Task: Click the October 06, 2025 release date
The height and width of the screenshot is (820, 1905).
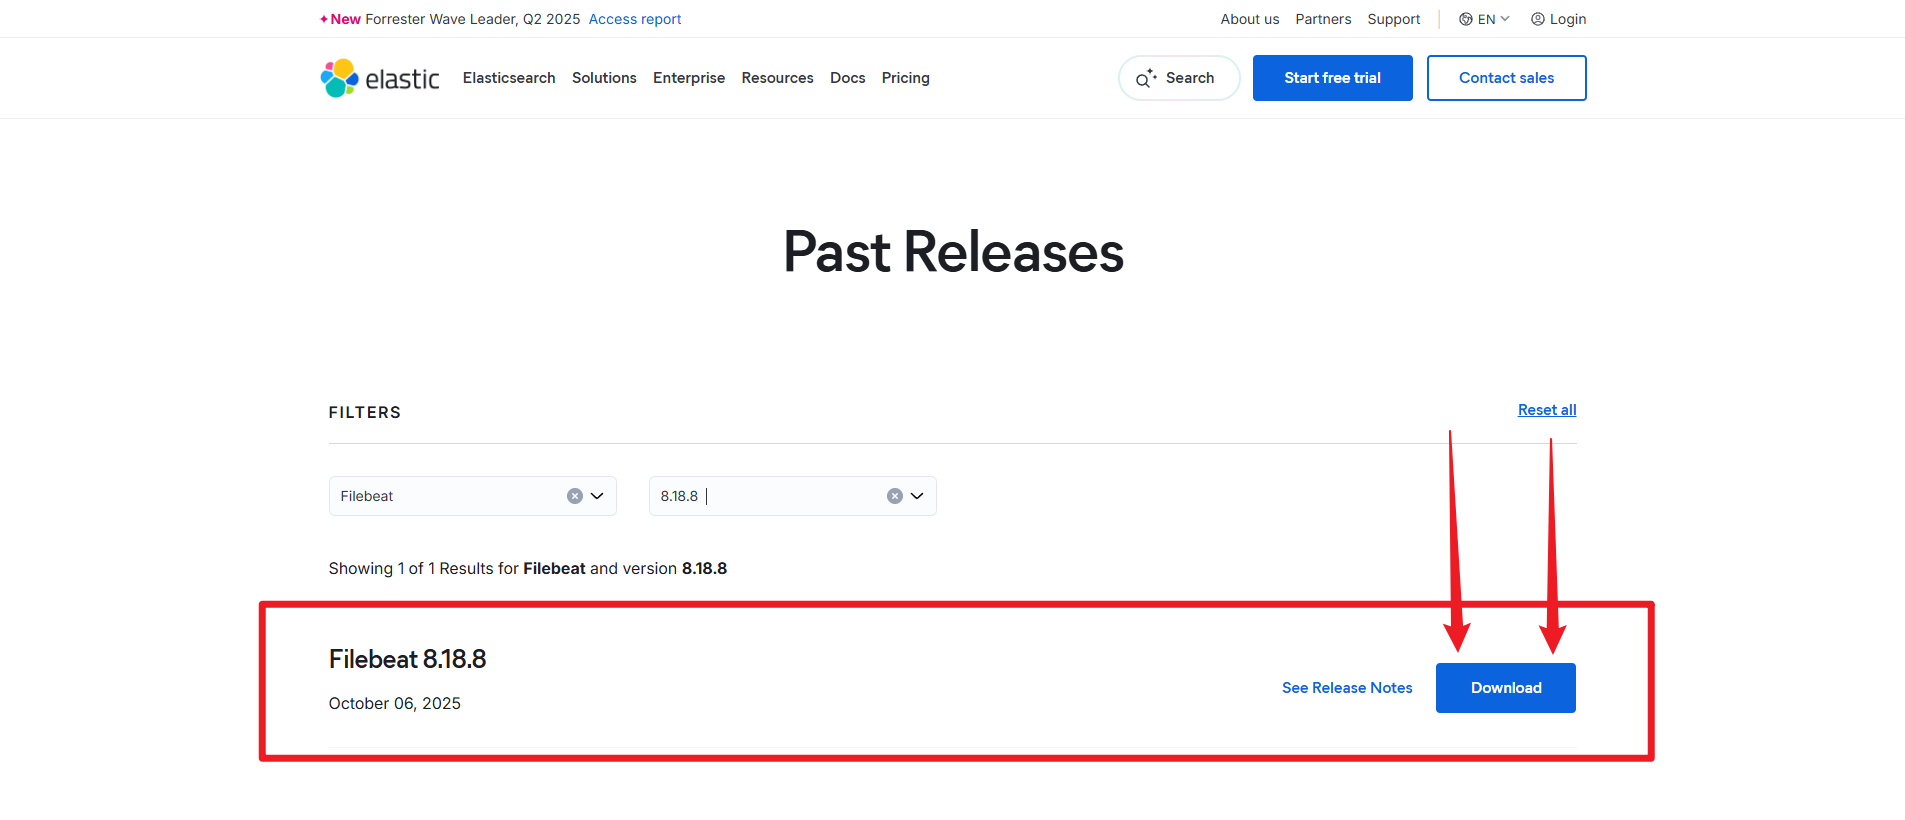Action: 395,704
